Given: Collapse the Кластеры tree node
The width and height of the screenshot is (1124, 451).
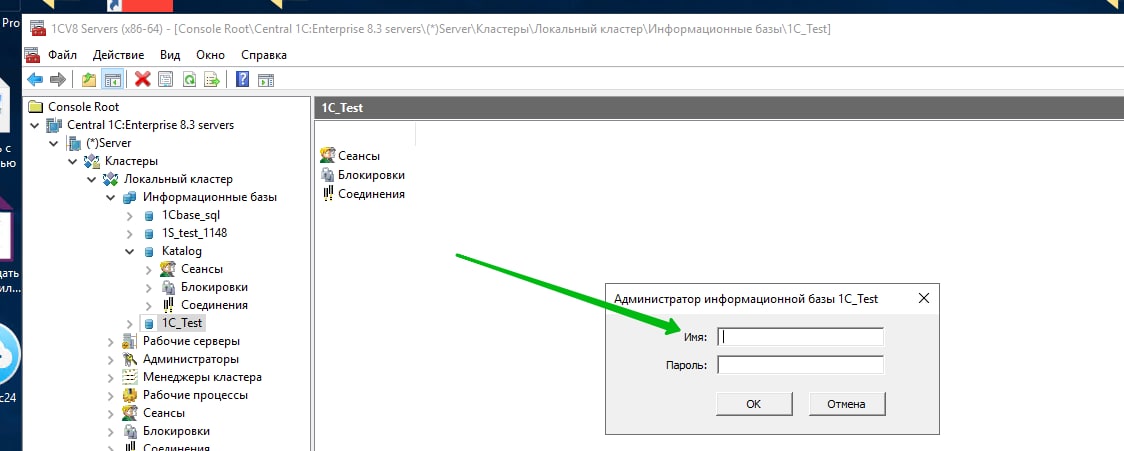Looking at the screenshot, I should point(72,161).
